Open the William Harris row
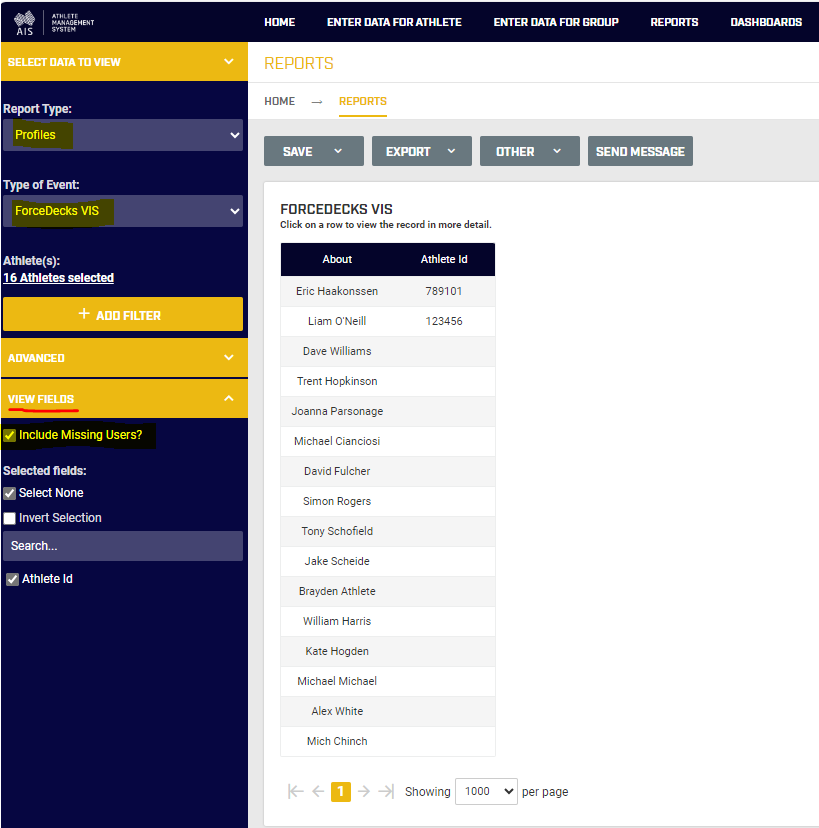This screenshot has width=819, height=828. (388, 622)
